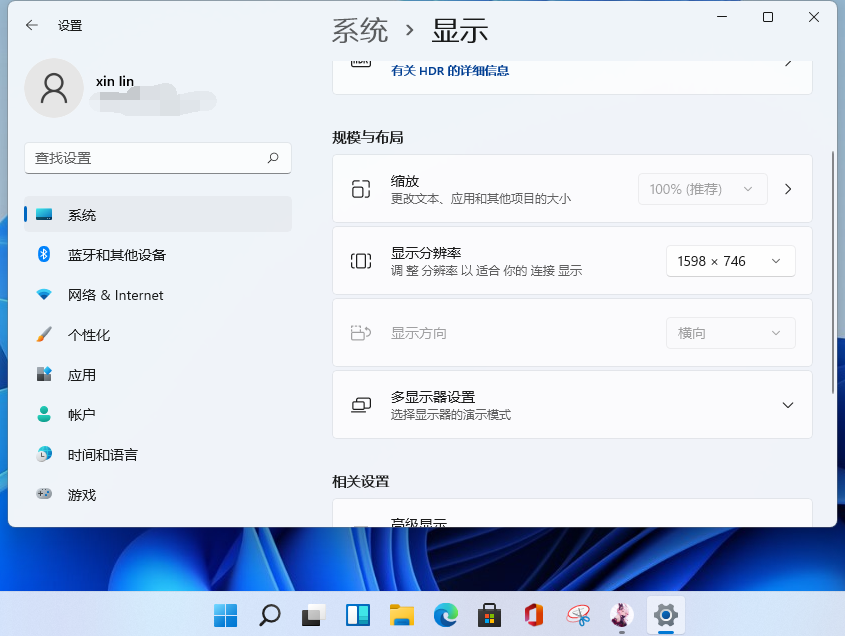
Task: Open the 有关 HDR 的详细信息 link
Action: (450, 71)
